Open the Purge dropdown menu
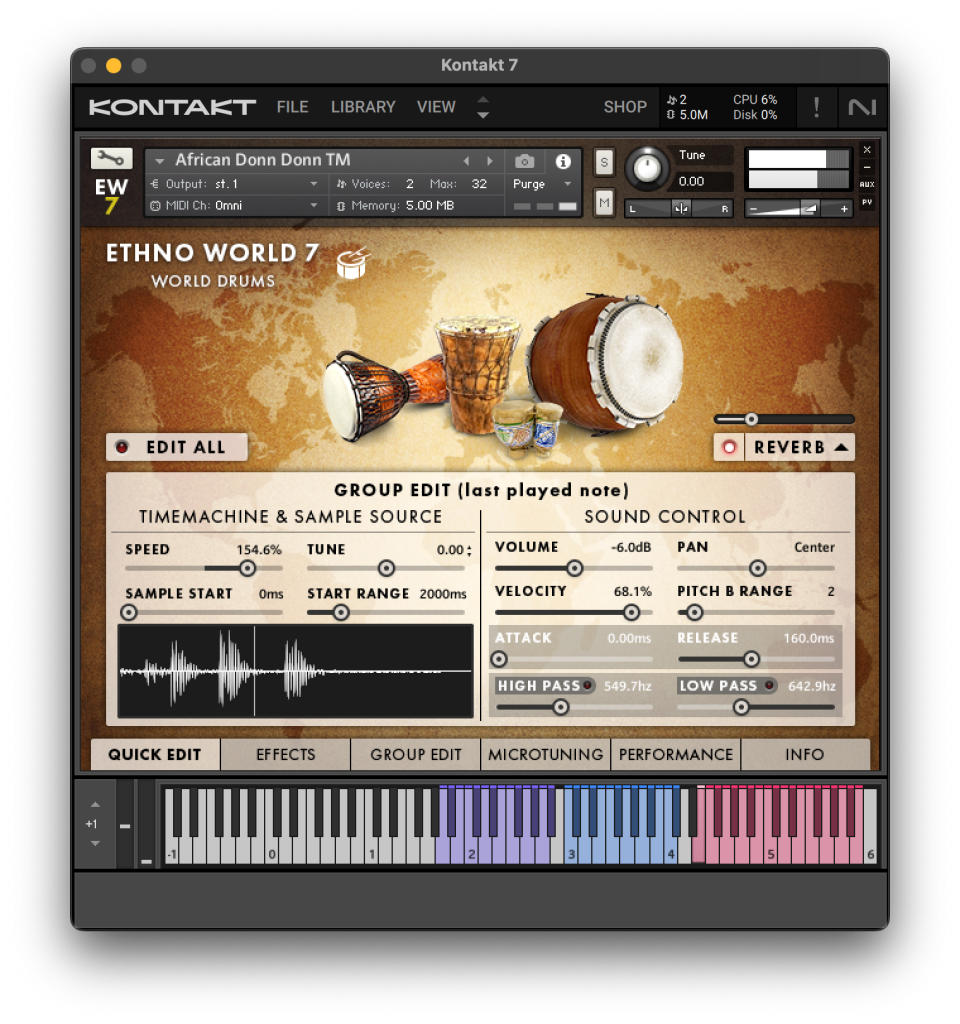 541,184
